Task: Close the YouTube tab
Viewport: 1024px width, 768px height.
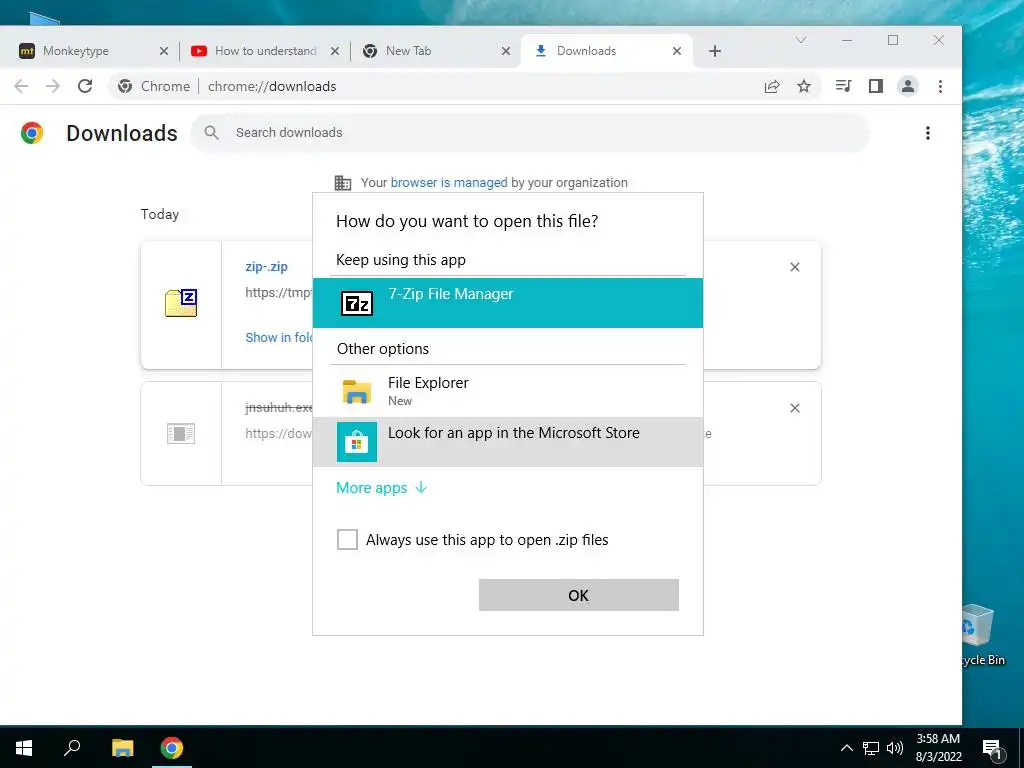Action: point(334,51)
